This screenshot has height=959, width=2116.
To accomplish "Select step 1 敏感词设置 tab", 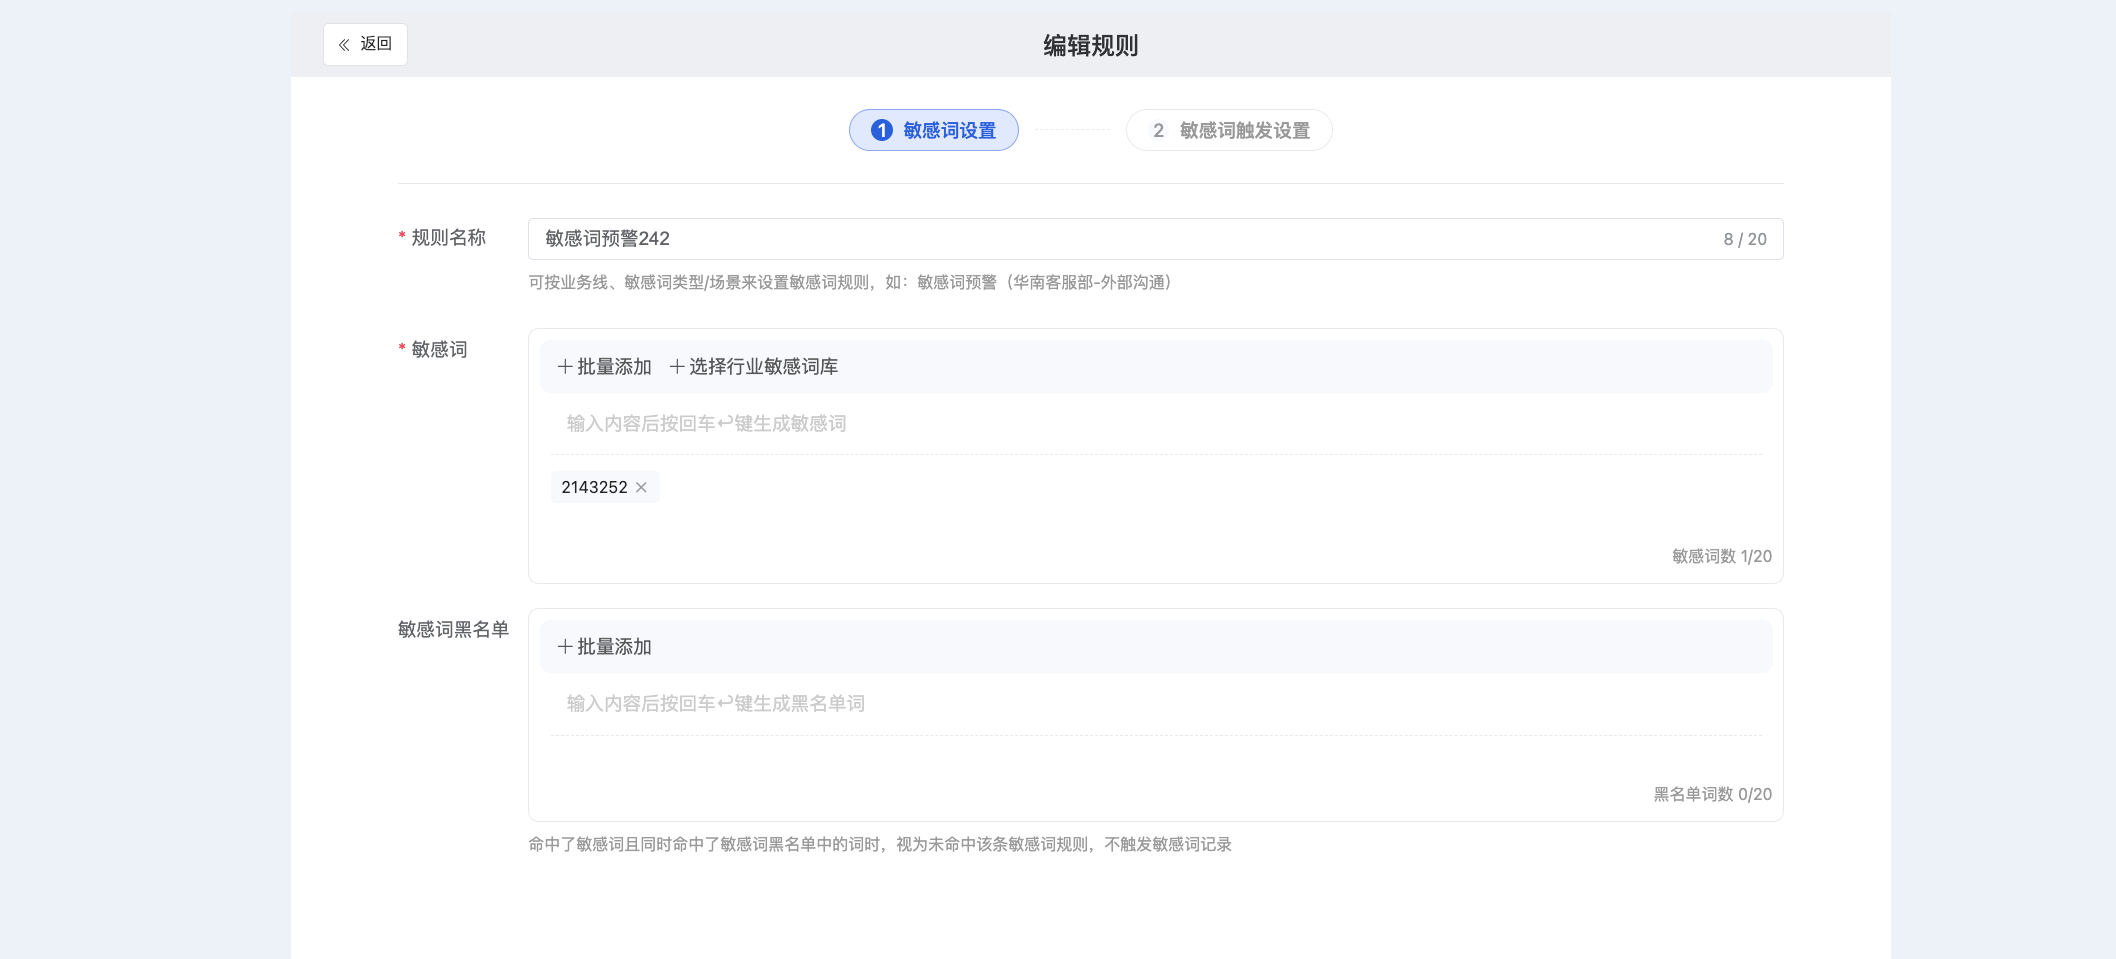I will pyautogui.click(x=934, y=130).
